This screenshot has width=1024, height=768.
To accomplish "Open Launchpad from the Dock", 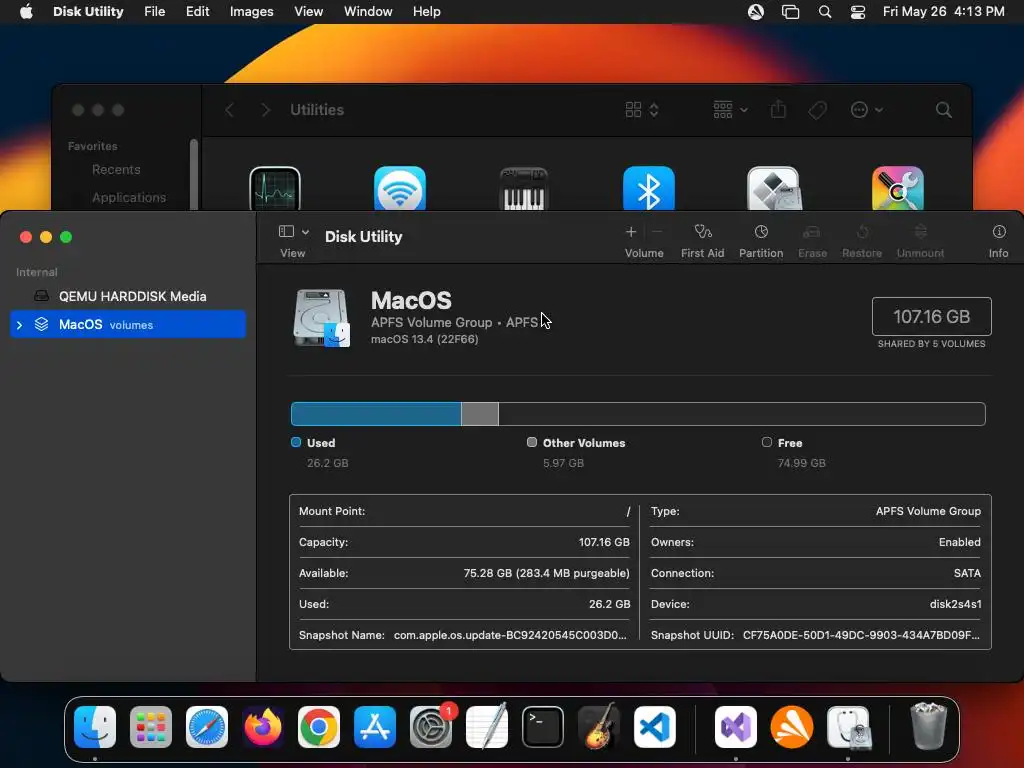I will [151, 727].
